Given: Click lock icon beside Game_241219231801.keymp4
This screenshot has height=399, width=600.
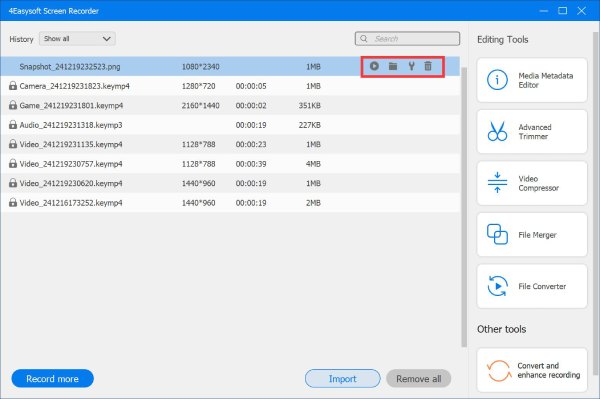Looking at the screenshot, I should 13,105.
